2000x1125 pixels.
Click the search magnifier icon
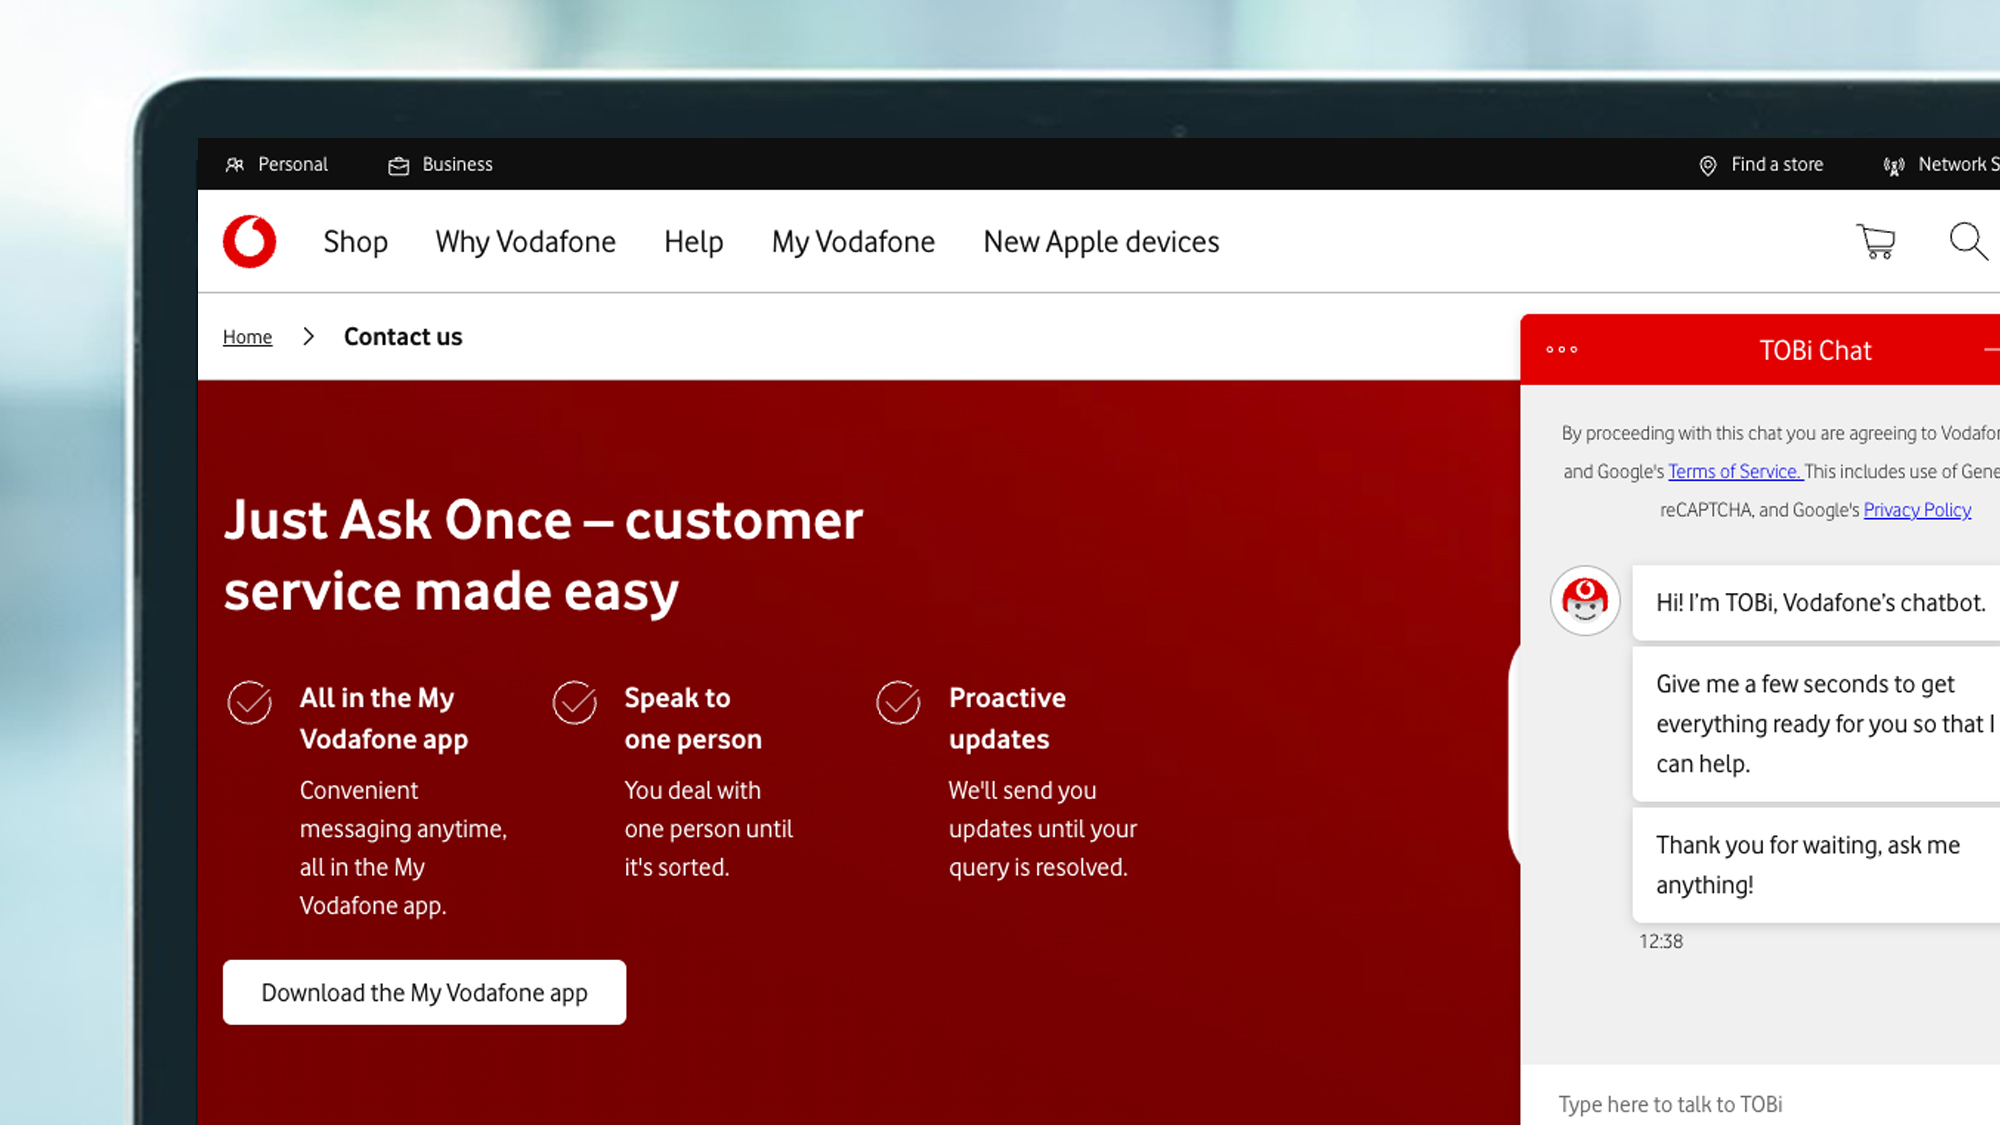1967,241
